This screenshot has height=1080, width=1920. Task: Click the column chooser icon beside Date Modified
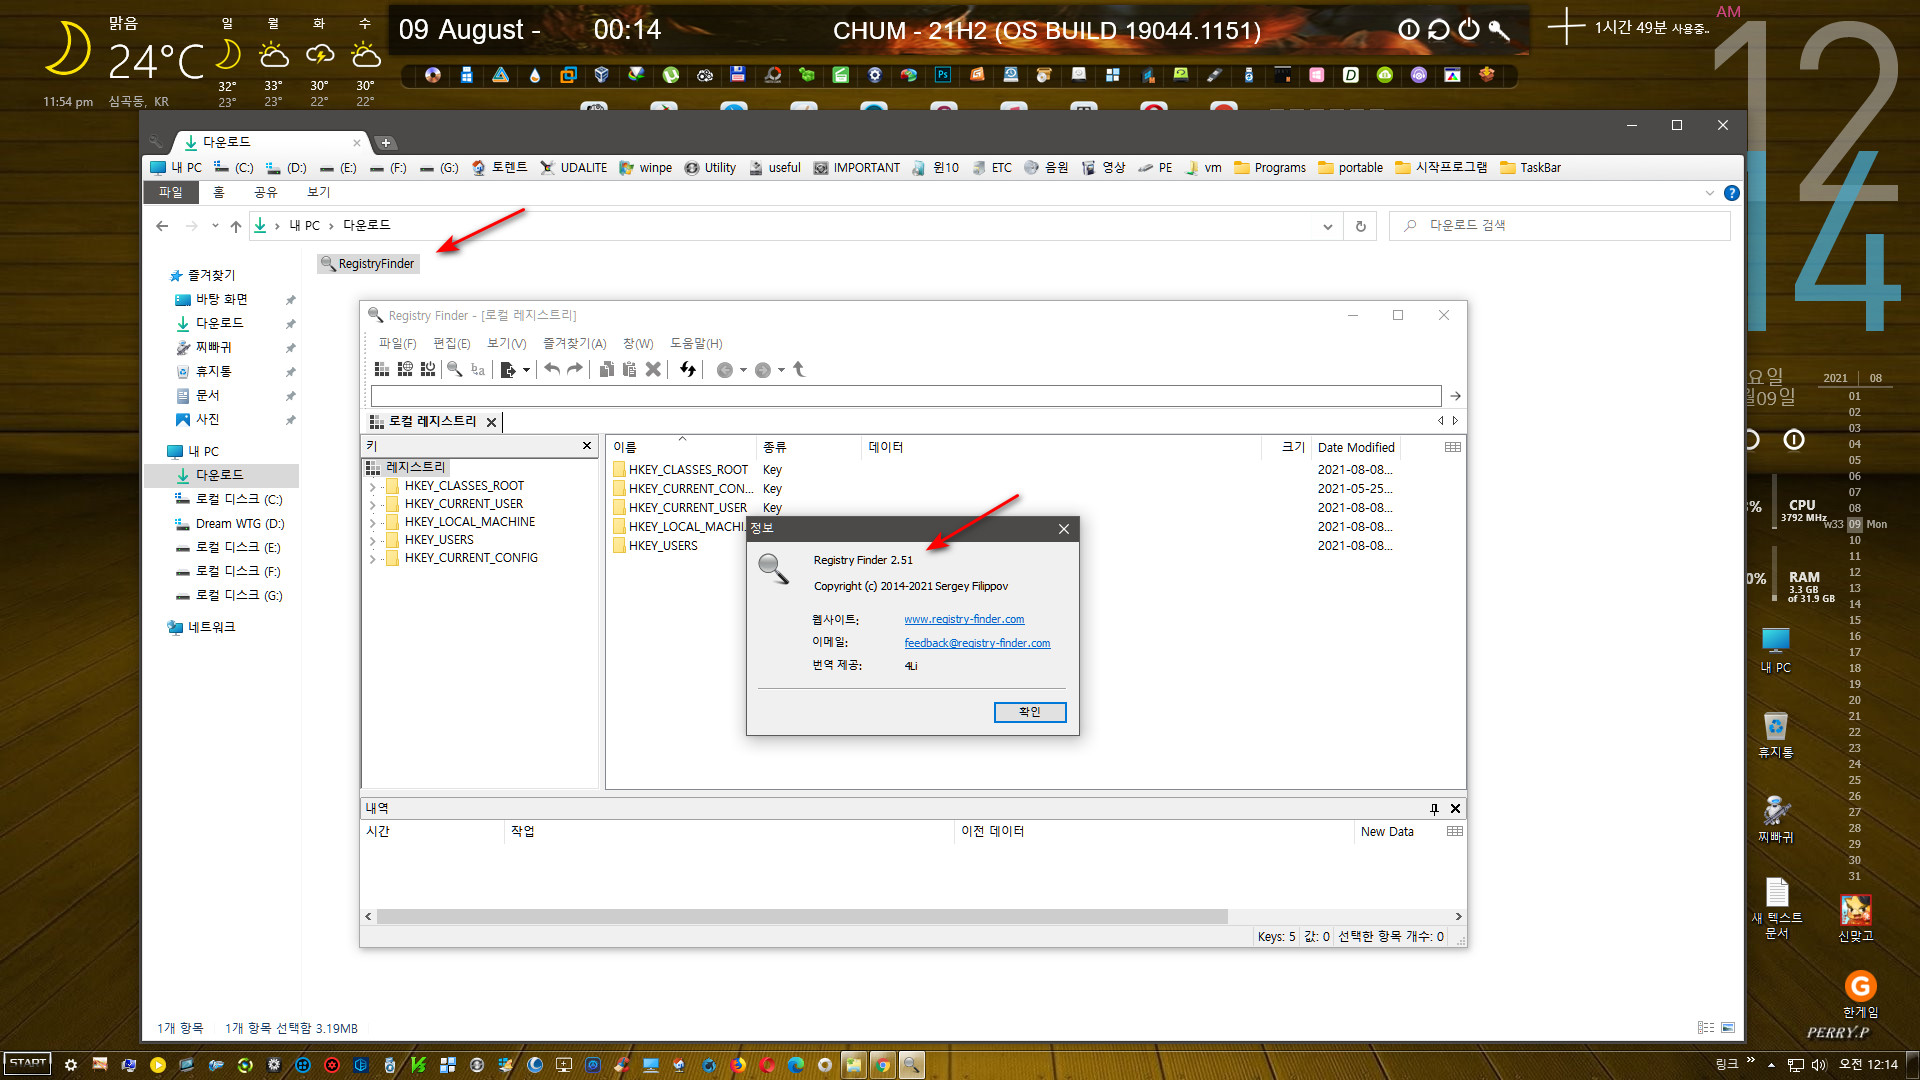(x=1453, y=447)
